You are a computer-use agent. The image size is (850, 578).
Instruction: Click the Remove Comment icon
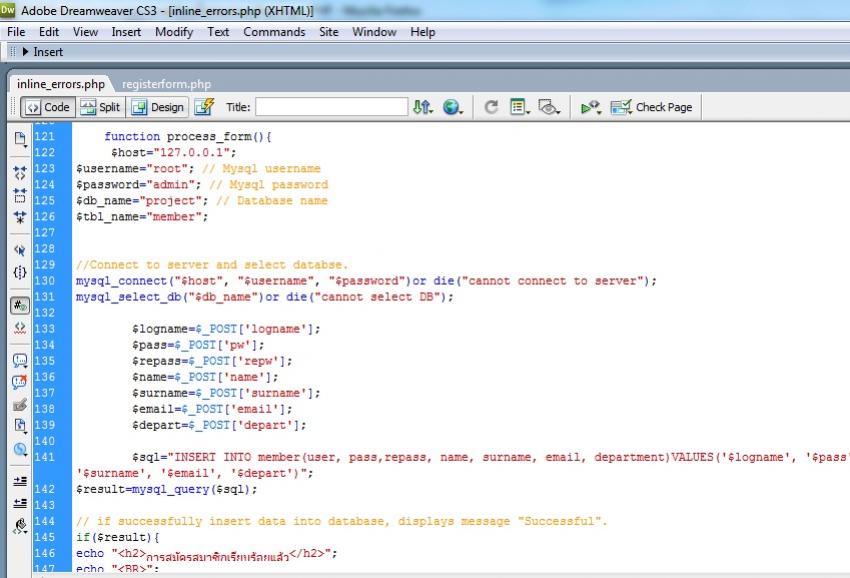20,383
